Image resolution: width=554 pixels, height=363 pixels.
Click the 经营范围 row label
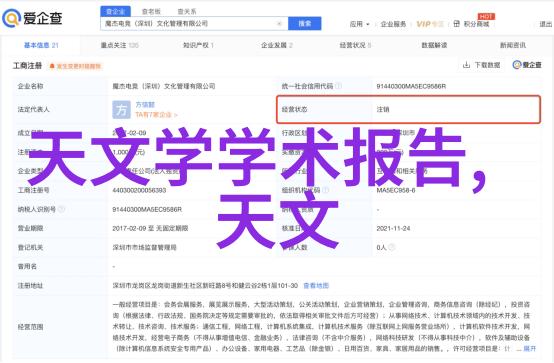click(x=30, y=327)
